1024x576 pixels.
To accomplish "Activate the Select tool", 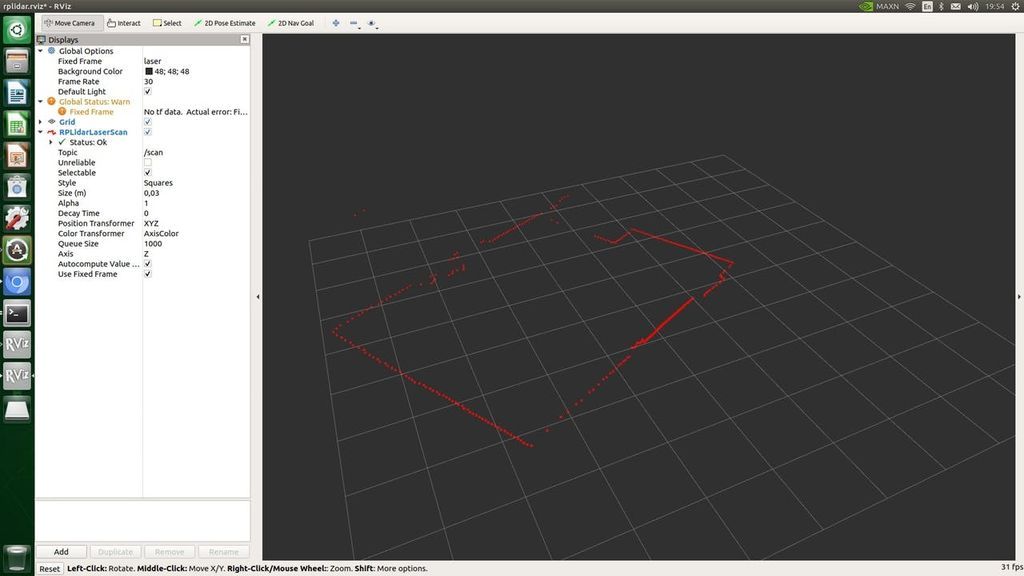I will coord(167,22).
